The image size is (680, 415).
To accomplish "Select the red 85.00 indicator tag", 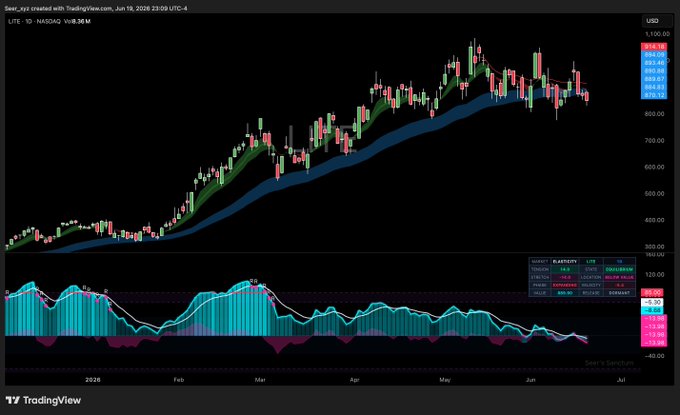I will tap(652, 293).
